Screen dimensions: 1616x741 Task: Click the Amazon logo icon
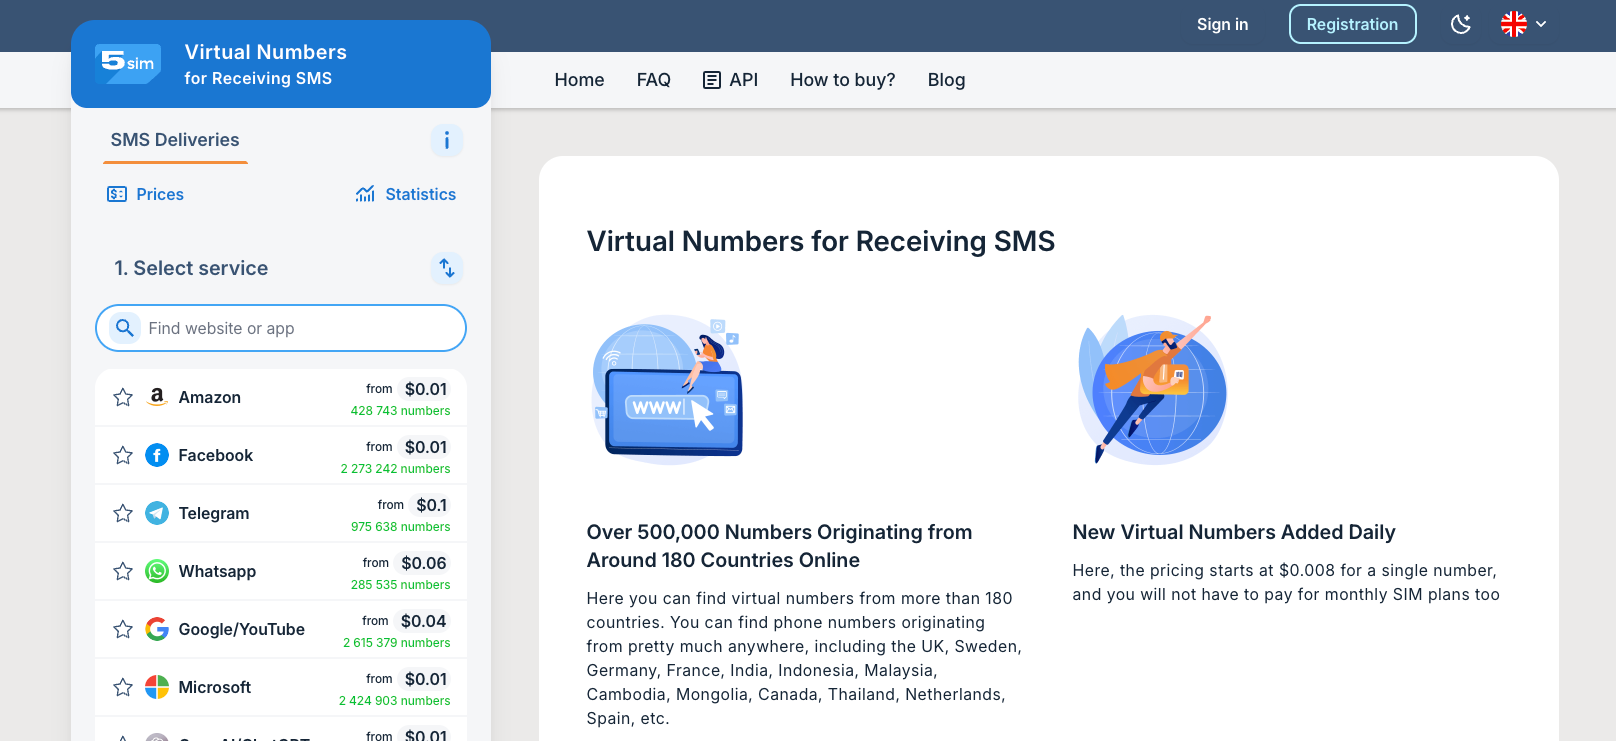(x=157, y=397)
